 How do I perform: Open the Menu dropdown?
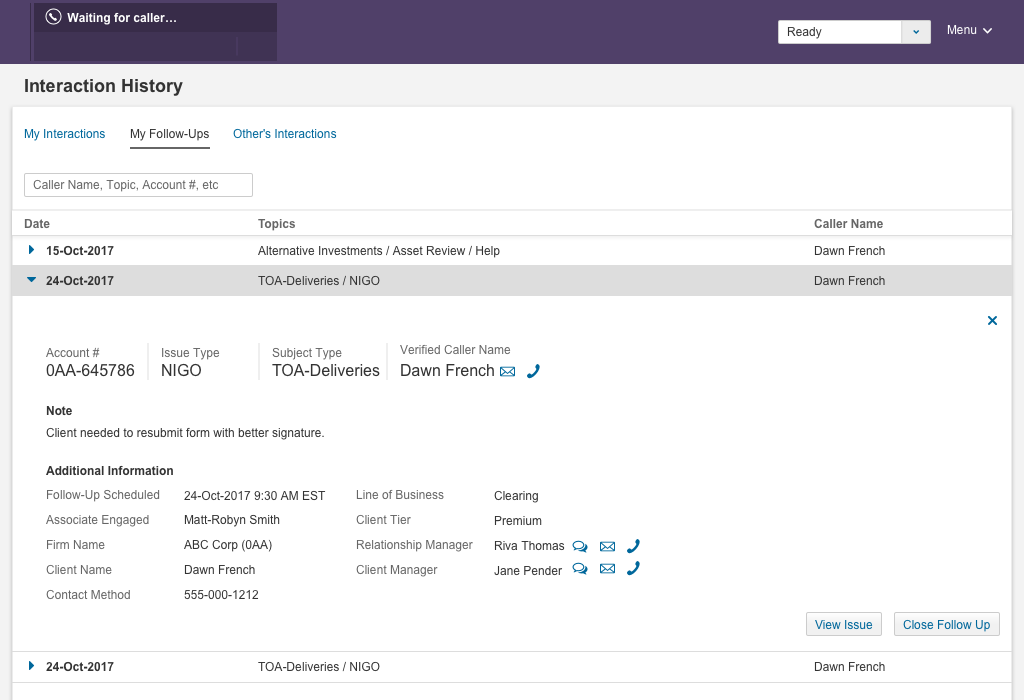pyautogui.click(x=969, y=30)
